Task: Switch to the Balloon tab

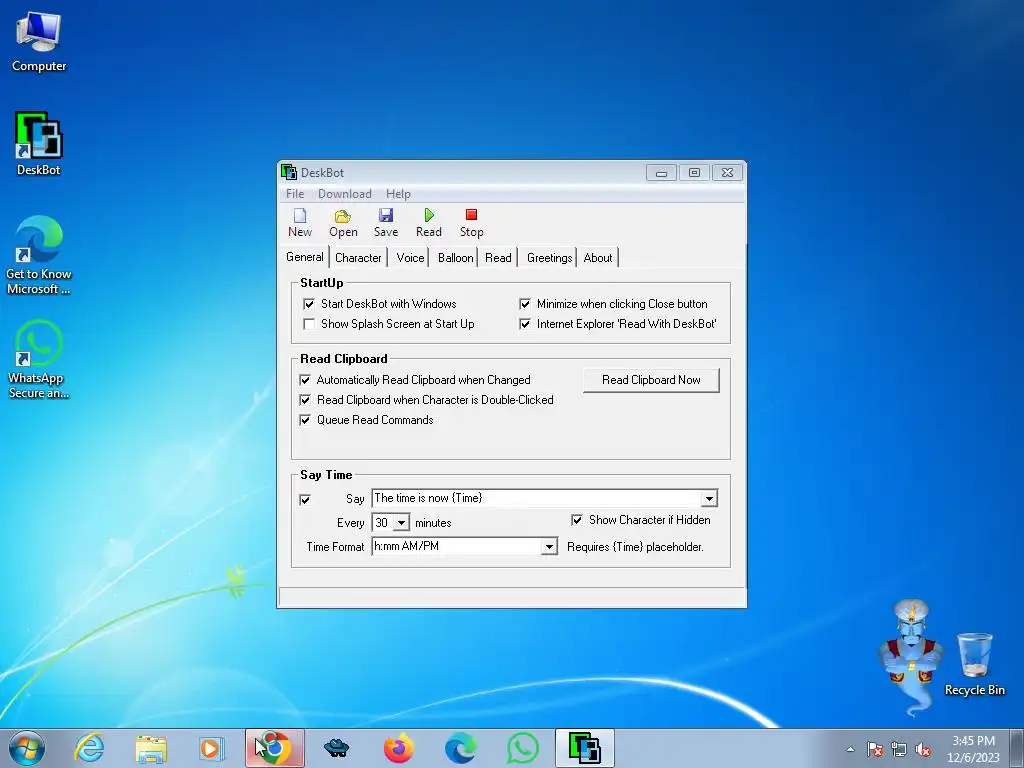Action: click(455, 258)
